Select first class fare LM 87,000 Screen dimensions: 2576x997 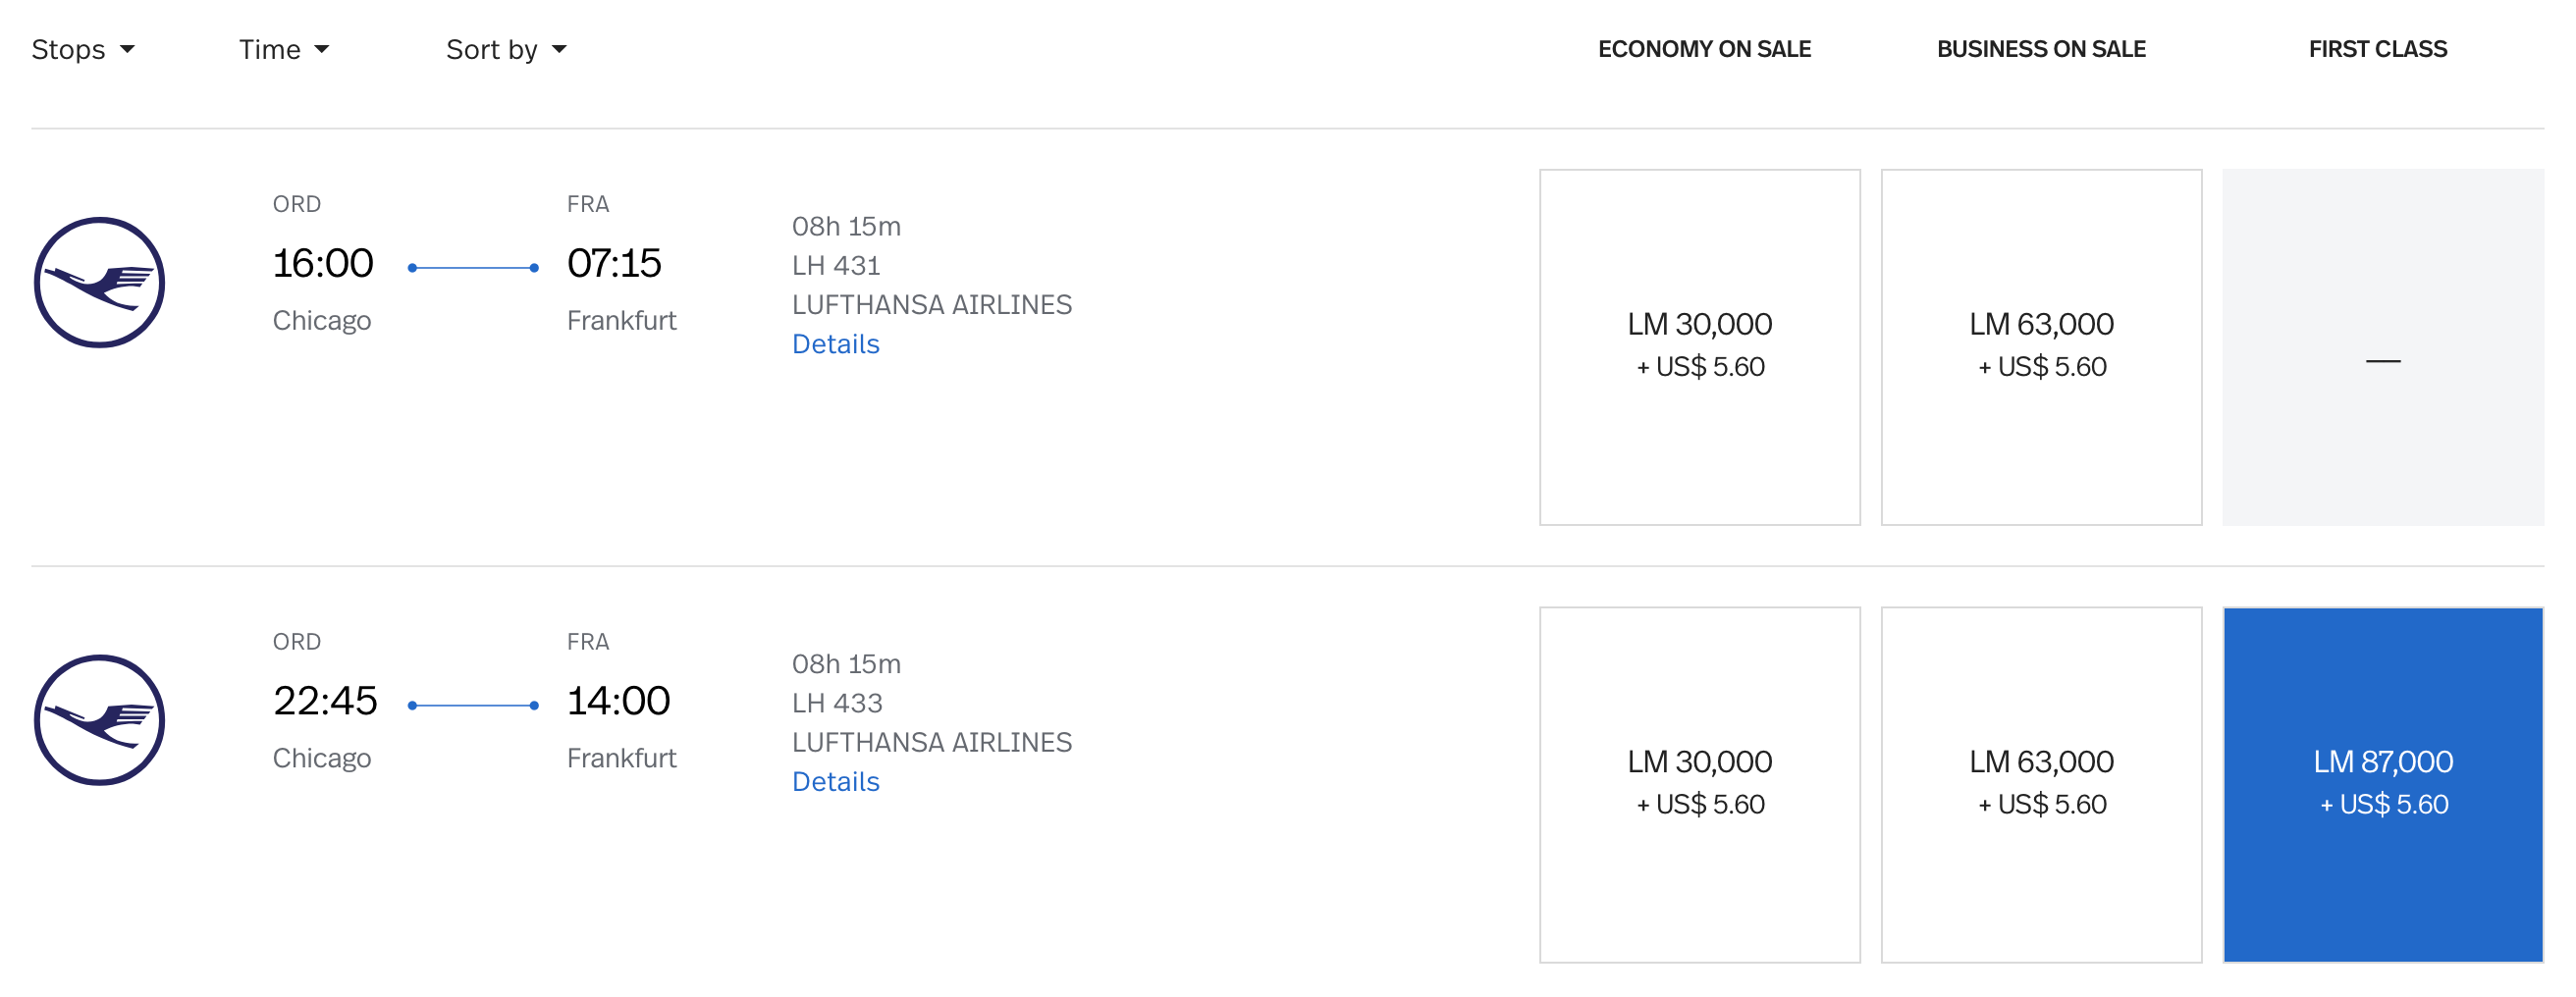click(2382, 784)
